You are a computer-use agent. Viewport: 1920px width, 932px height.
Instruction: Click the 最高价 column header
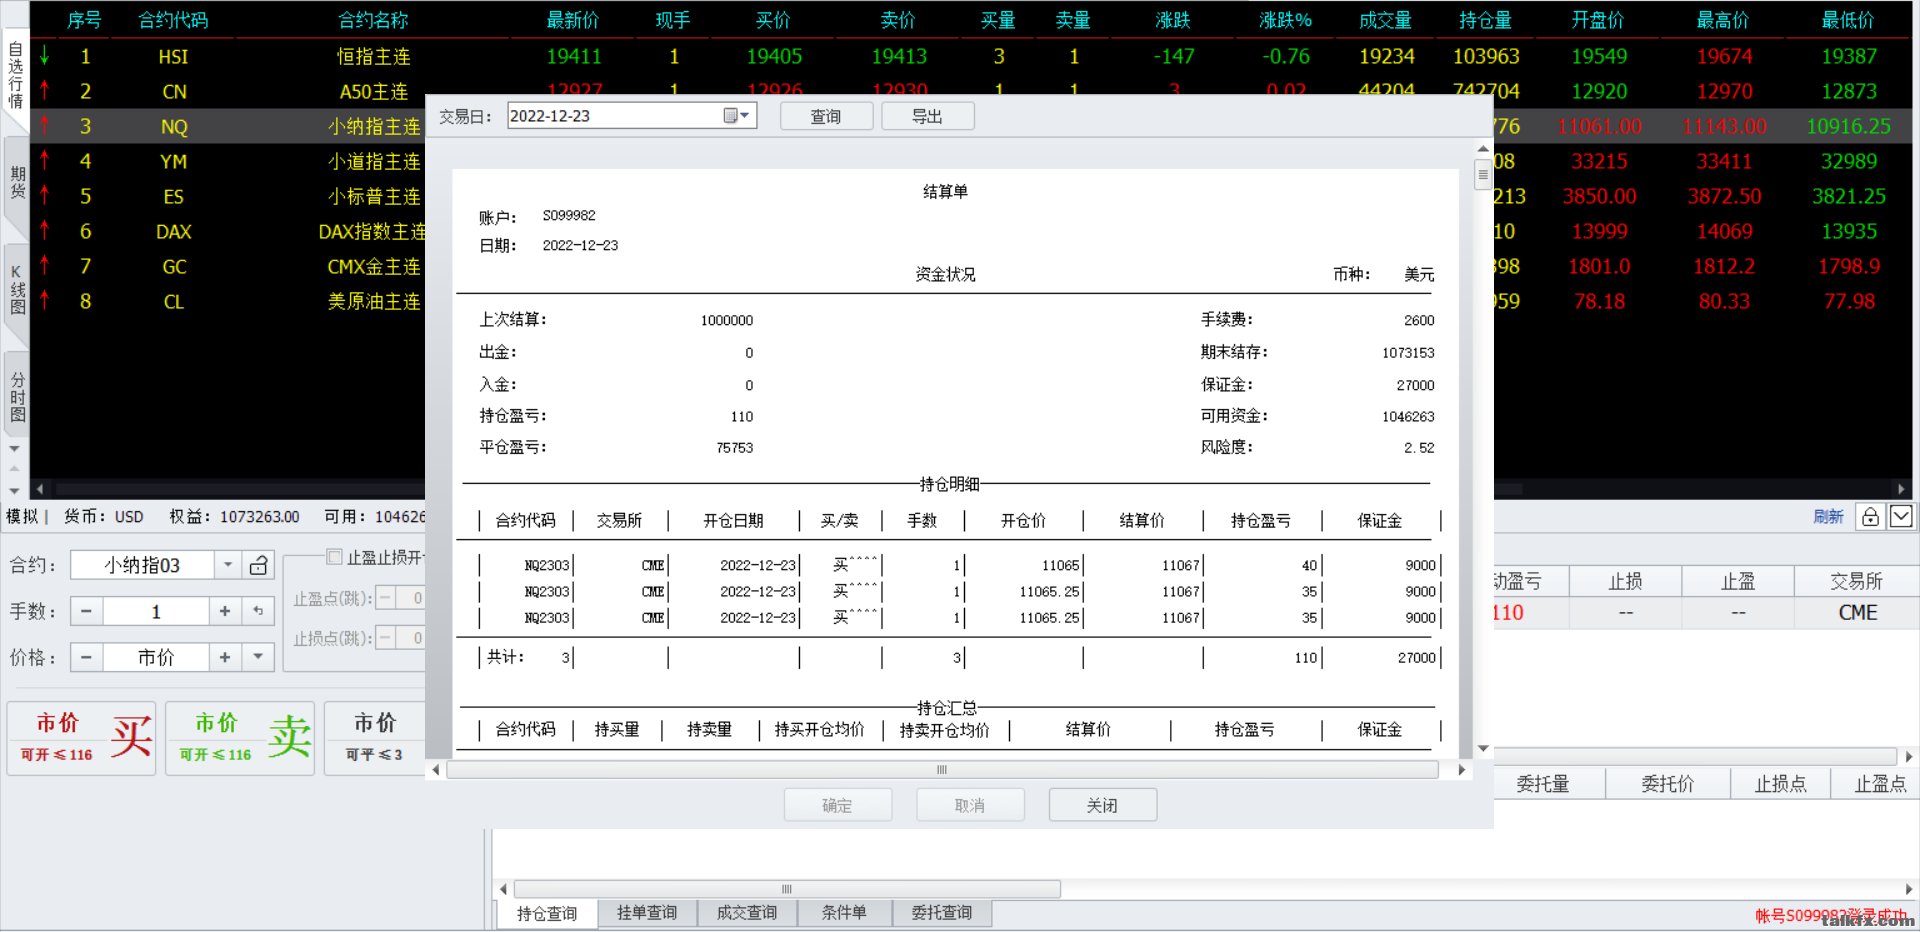pyautogui.click(x=1723, y=20)
